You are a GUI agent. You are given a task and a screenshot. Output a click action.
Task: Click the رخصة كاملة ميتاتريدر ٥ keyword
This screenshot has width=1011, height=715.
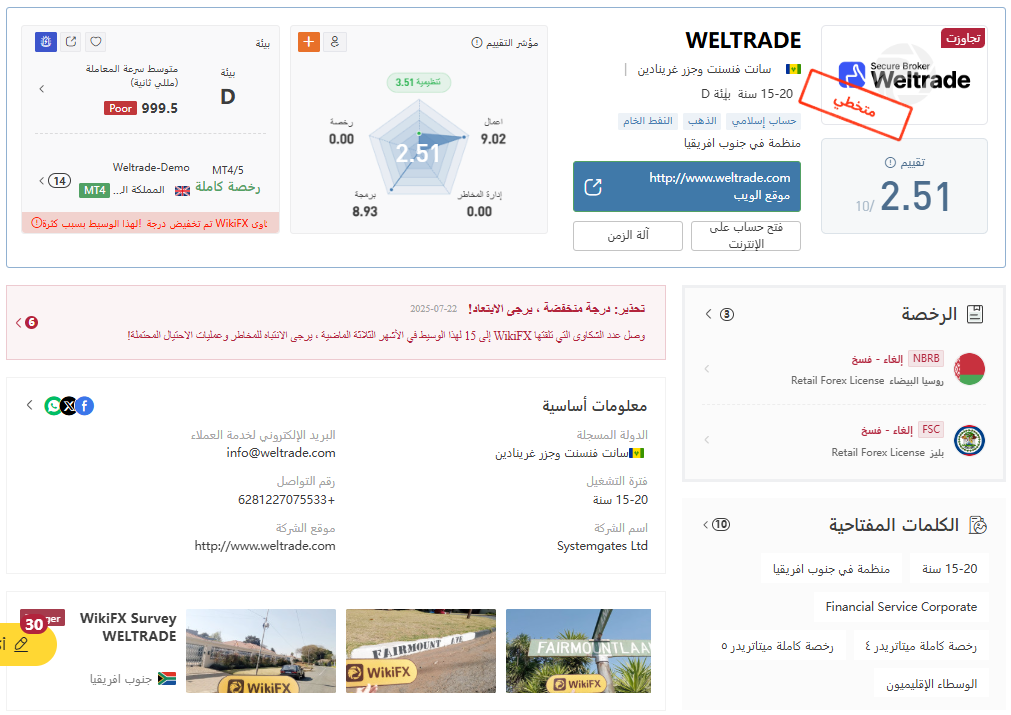coord(777,646)
